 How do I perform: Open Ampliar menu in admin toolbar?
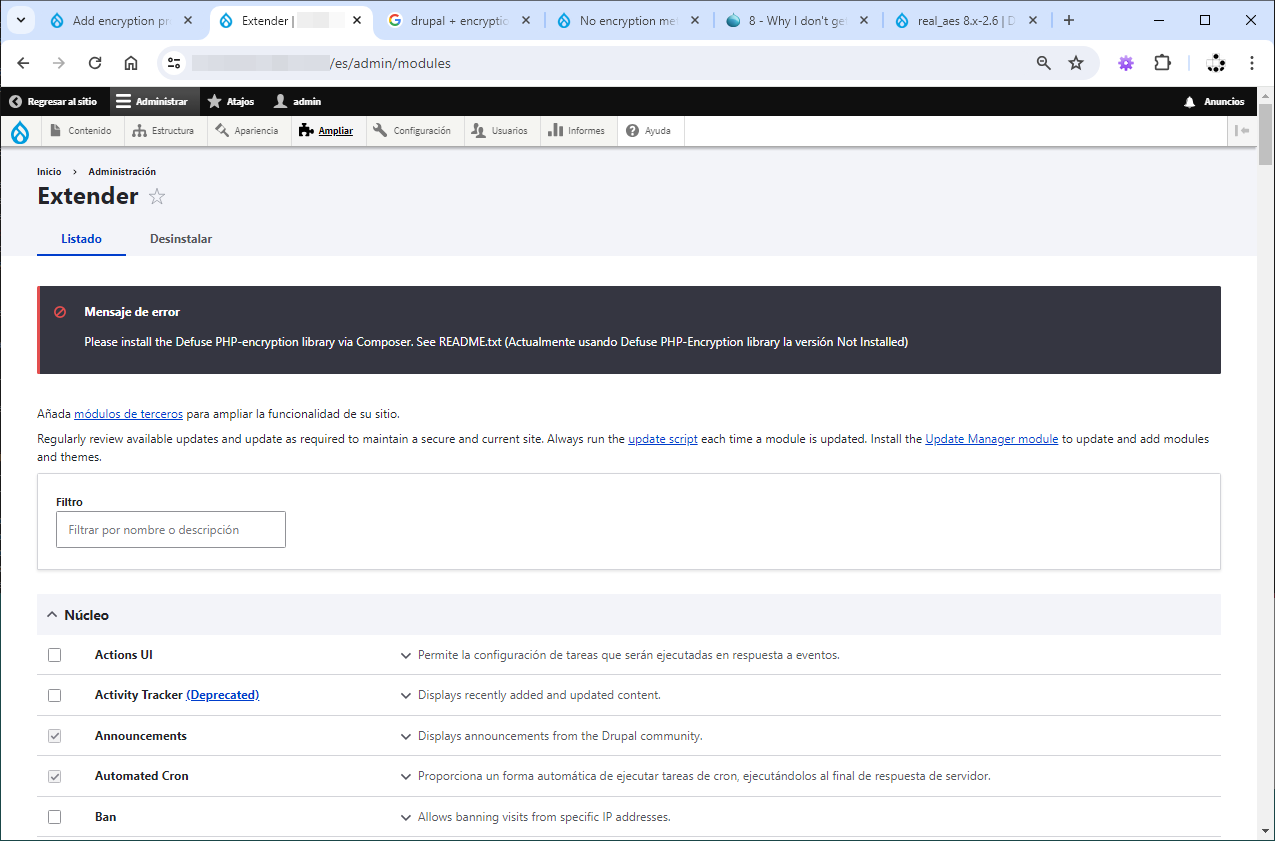point(328,131)
